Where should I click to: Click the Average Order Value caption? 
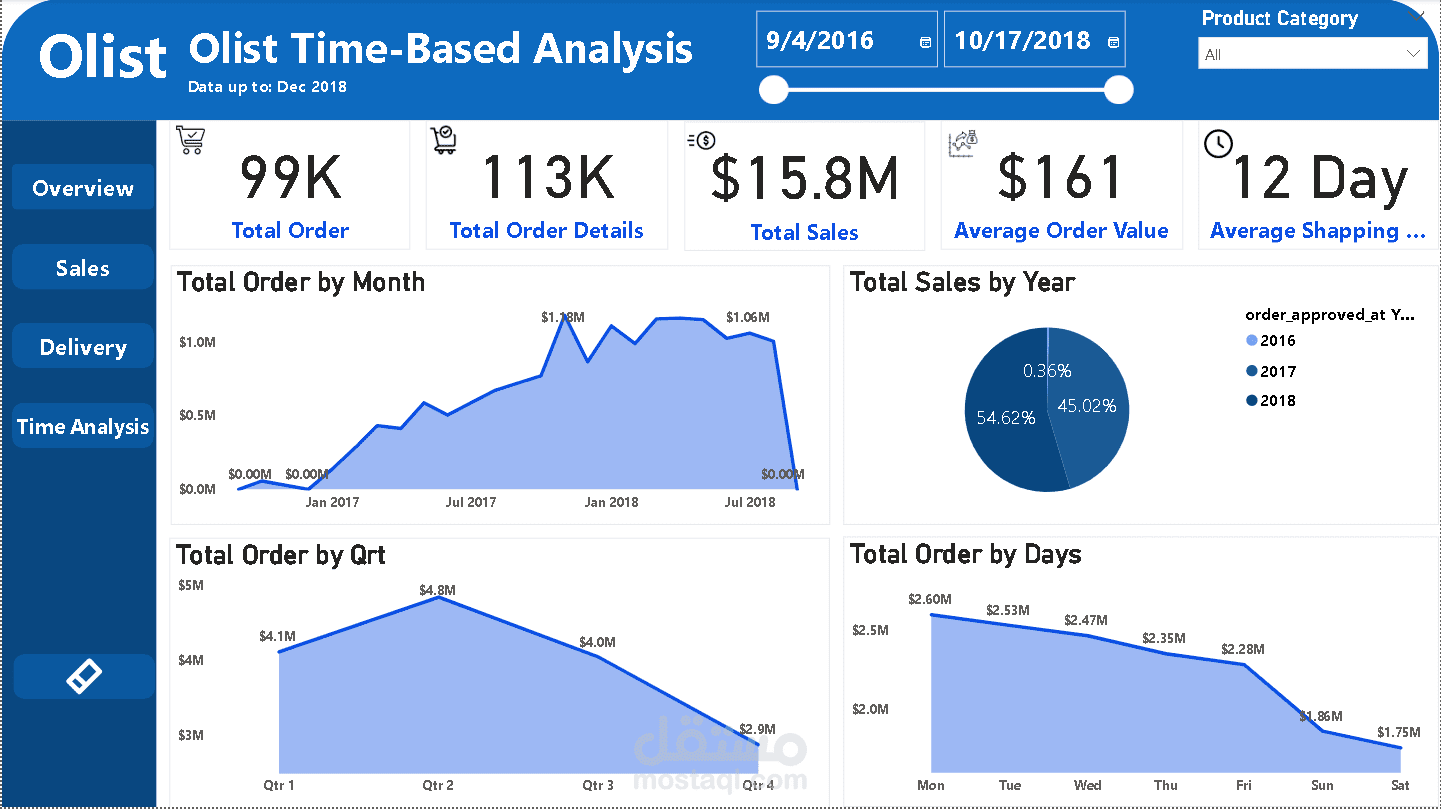[1062, 231]
